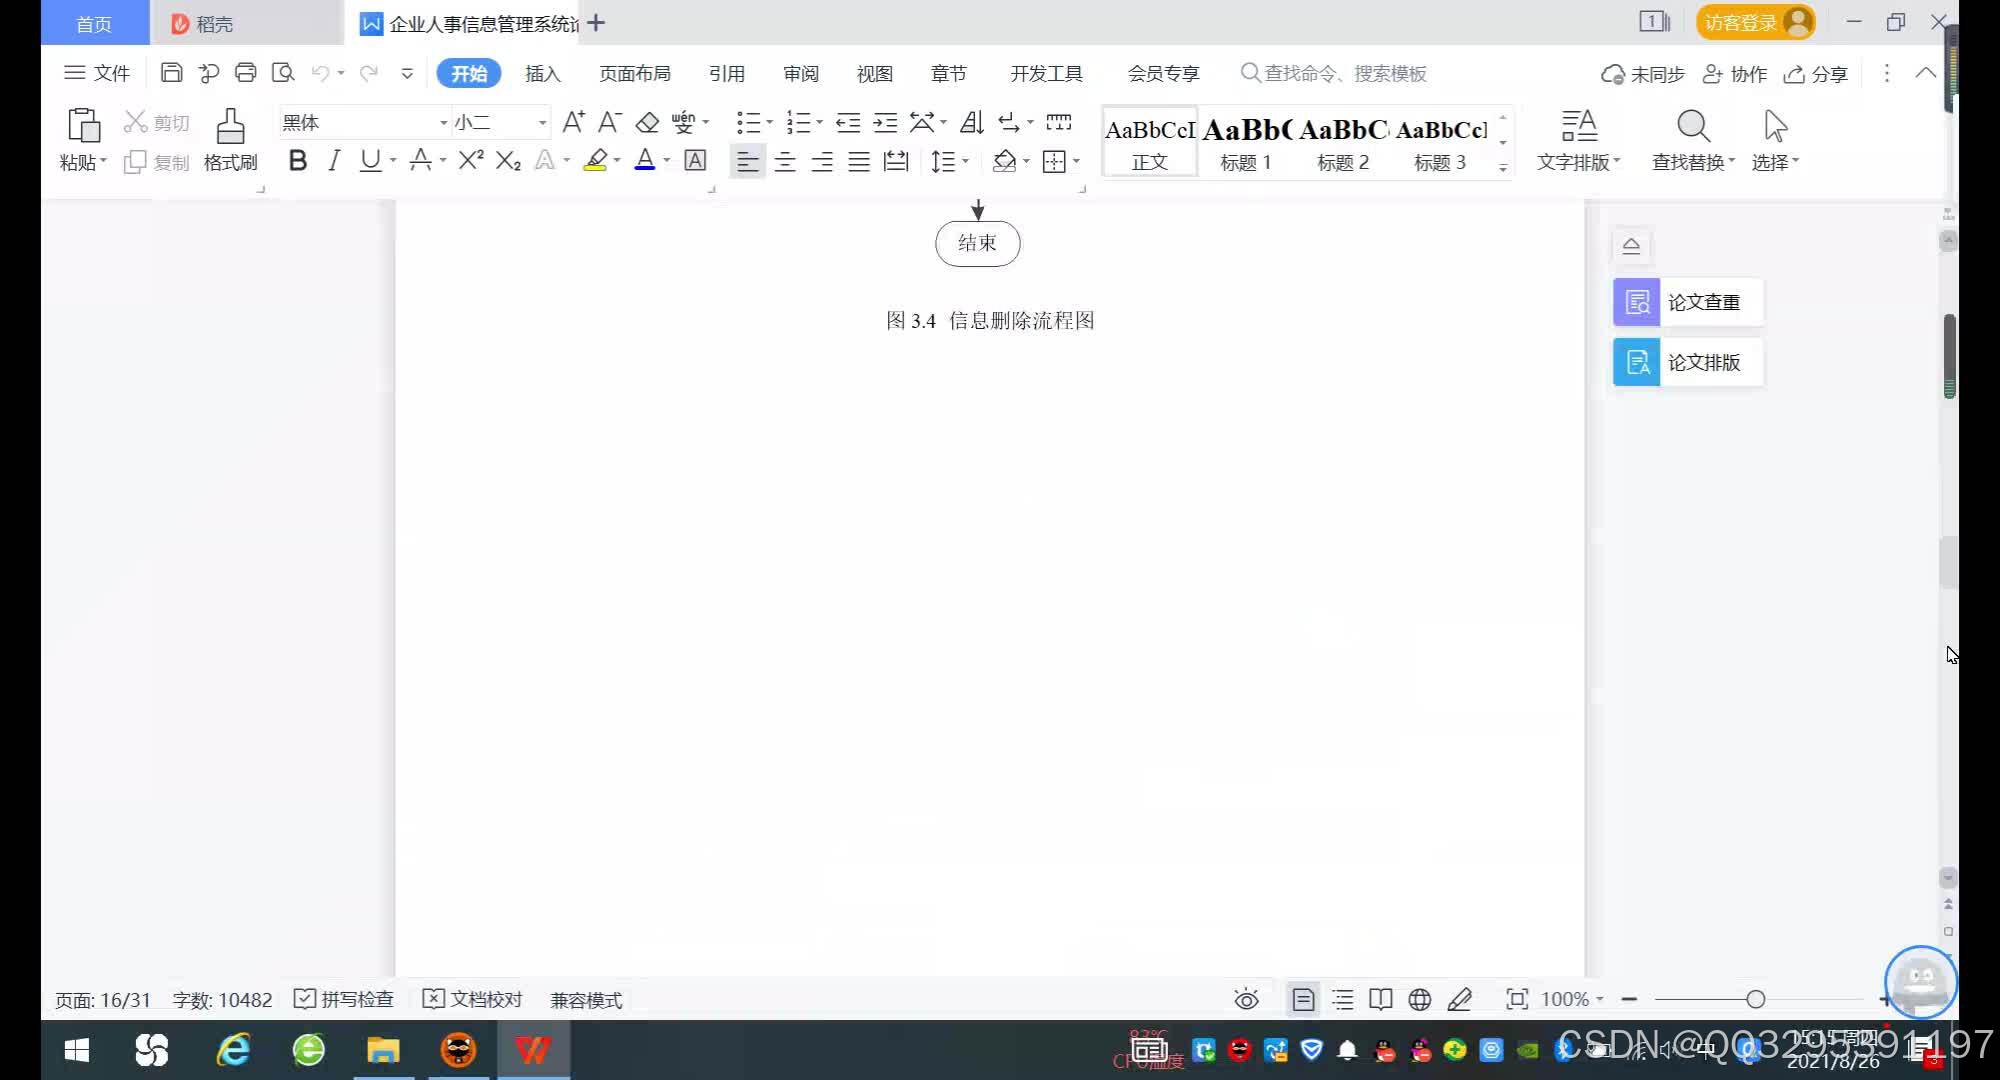This screenshot has width=2000, height=1080.
Task: Open Windows Start menu
Action: tap(77, 1050)
